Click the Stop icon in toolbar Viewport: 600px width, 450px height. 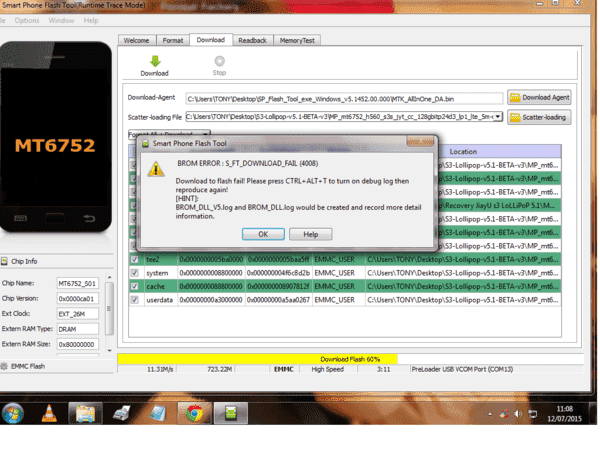pos(219,61)
